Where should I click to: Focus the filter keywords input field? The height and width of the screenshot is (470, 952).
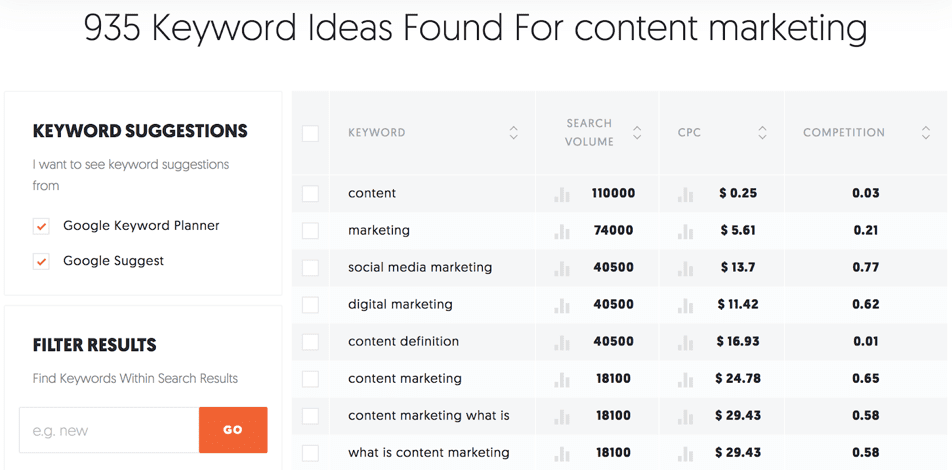click(x=109, y=430)
